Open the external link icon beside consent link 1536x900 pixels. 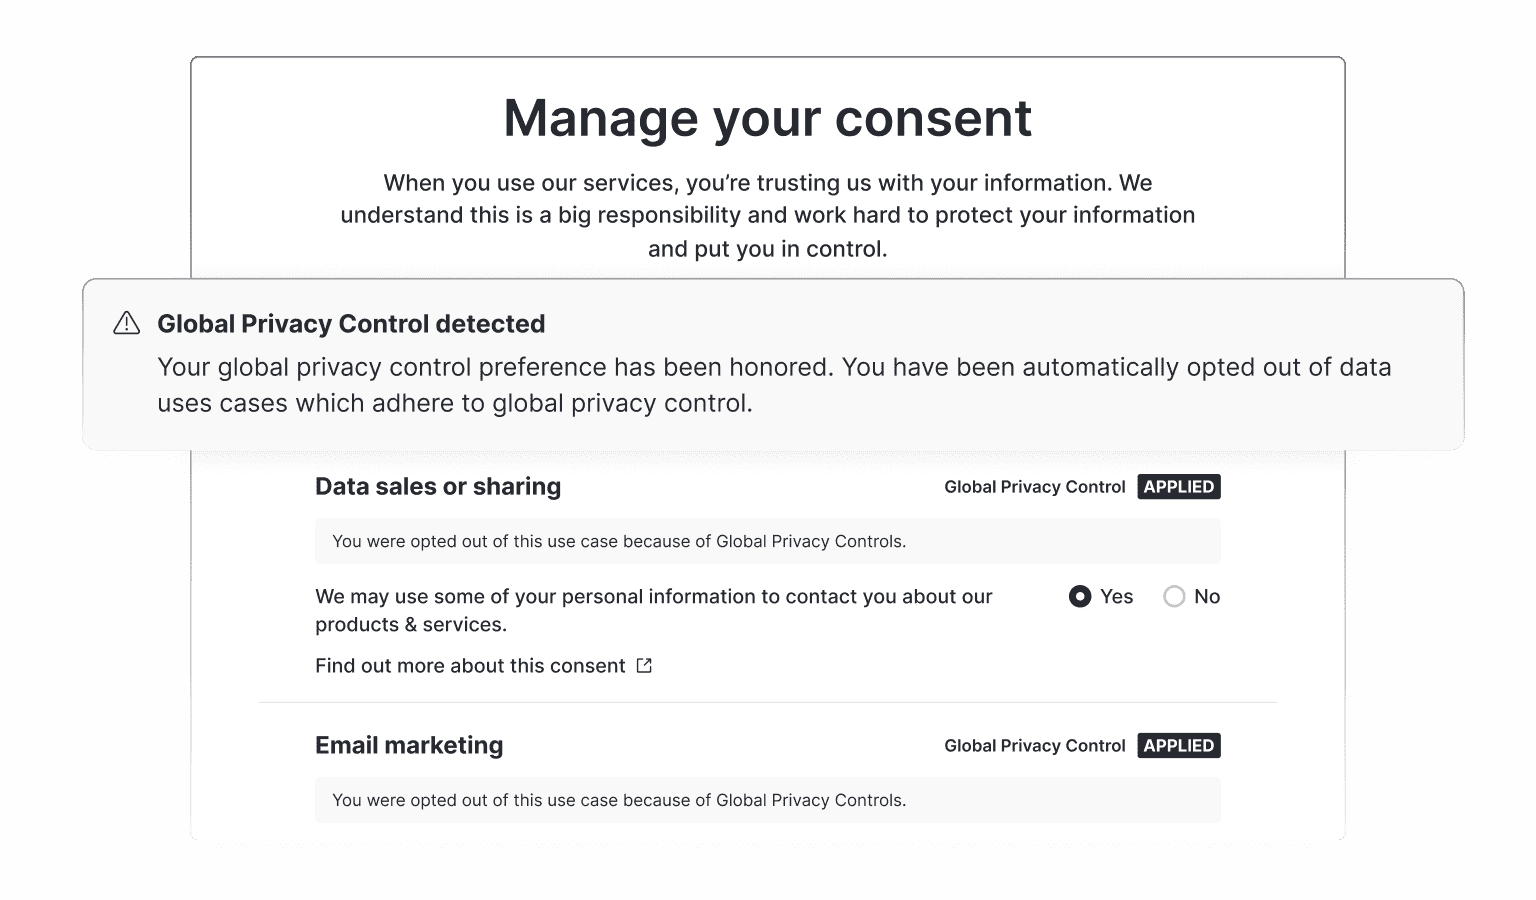(644, 666)
